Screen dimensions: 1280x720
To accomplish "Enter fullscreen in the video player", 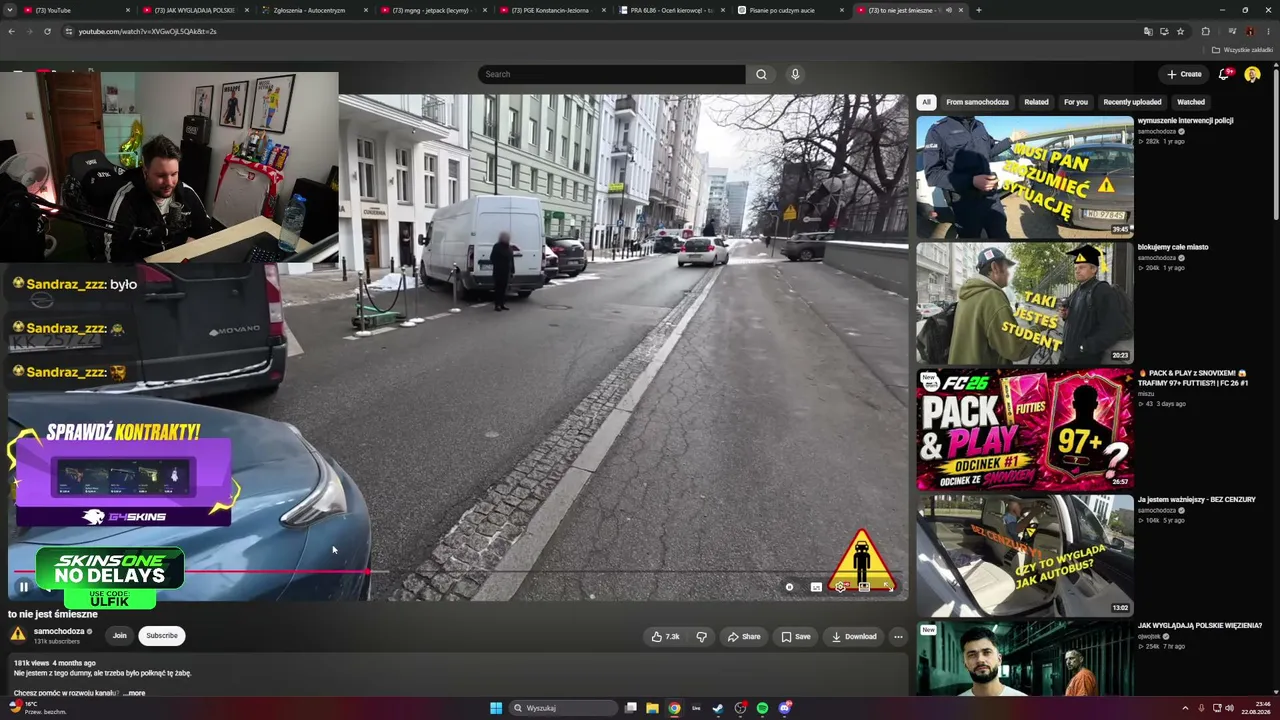I will tap(888, 587).
